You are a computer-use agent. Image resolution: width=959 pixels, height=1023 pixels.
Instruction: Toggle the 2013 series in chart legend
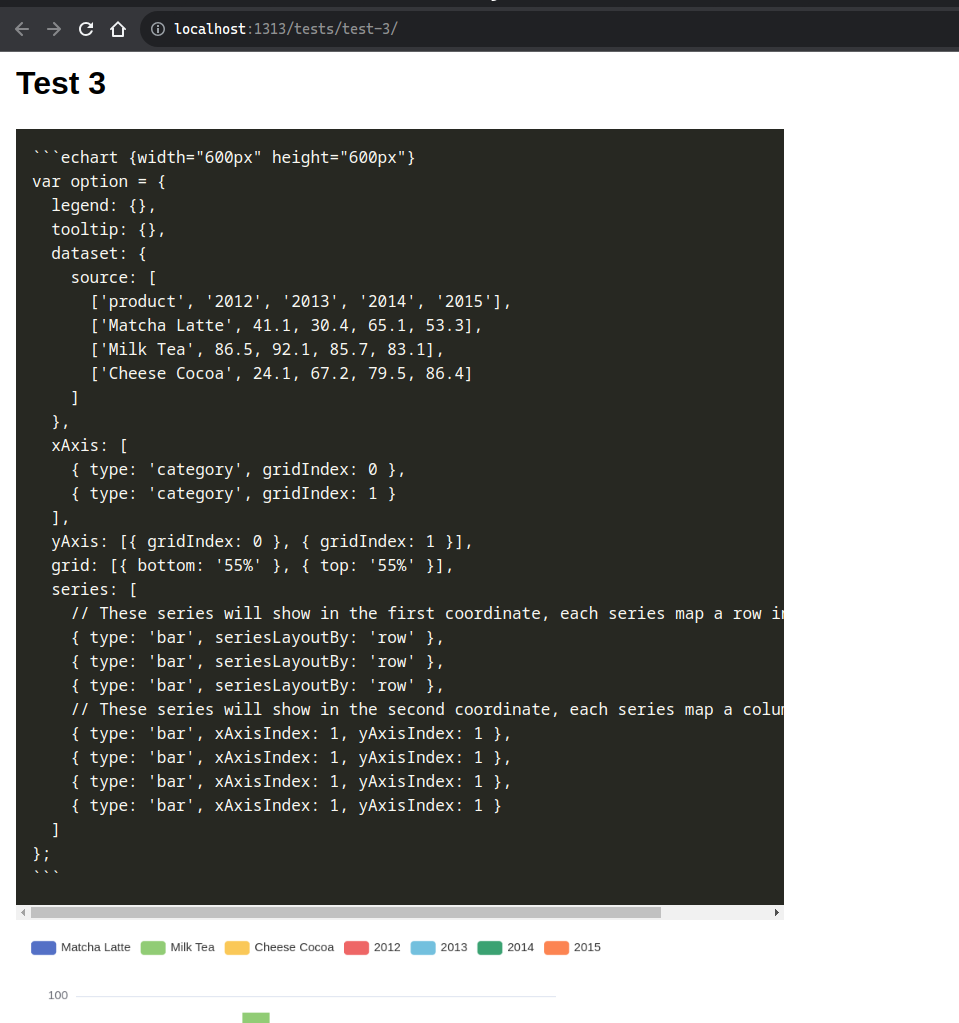[x=439, y=947]
